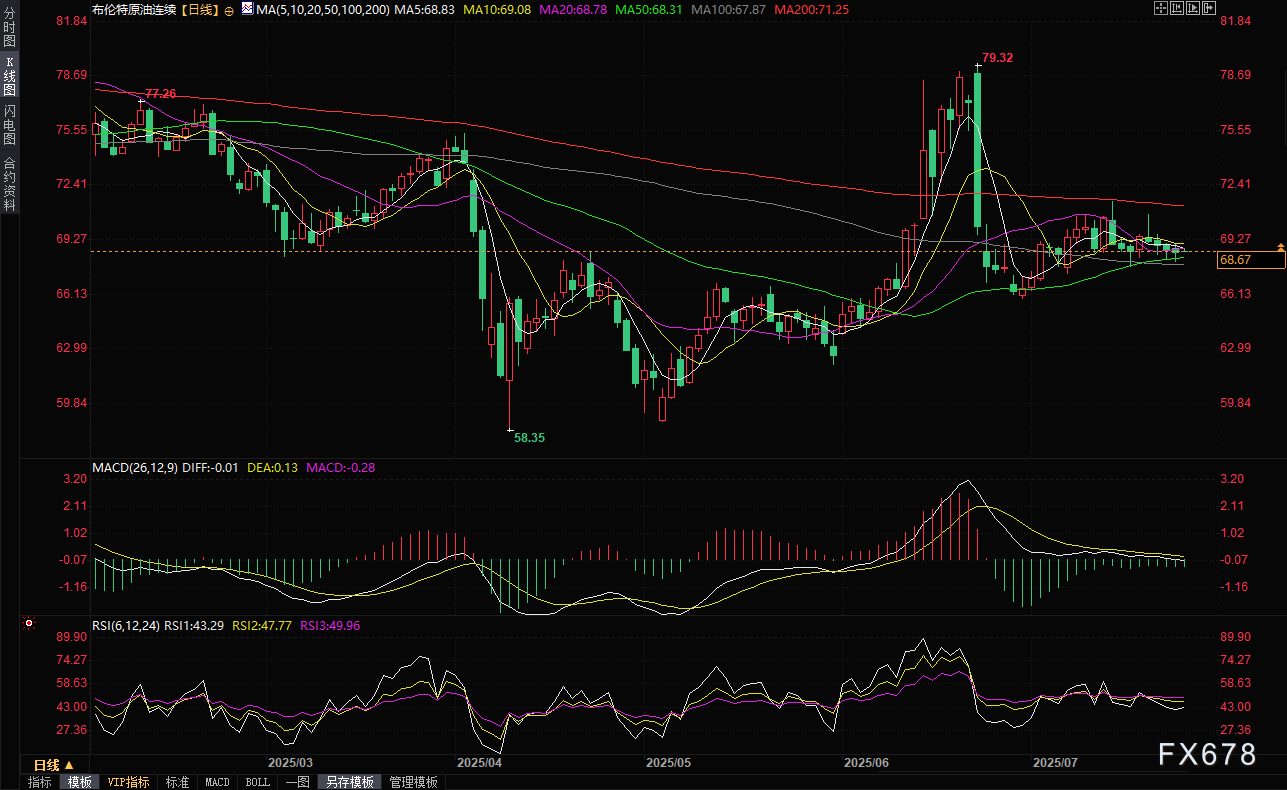The width and height of the screenshot is (1287, 790).
Task: Open the 合约资料 side tab
Action: pos(9,184)
